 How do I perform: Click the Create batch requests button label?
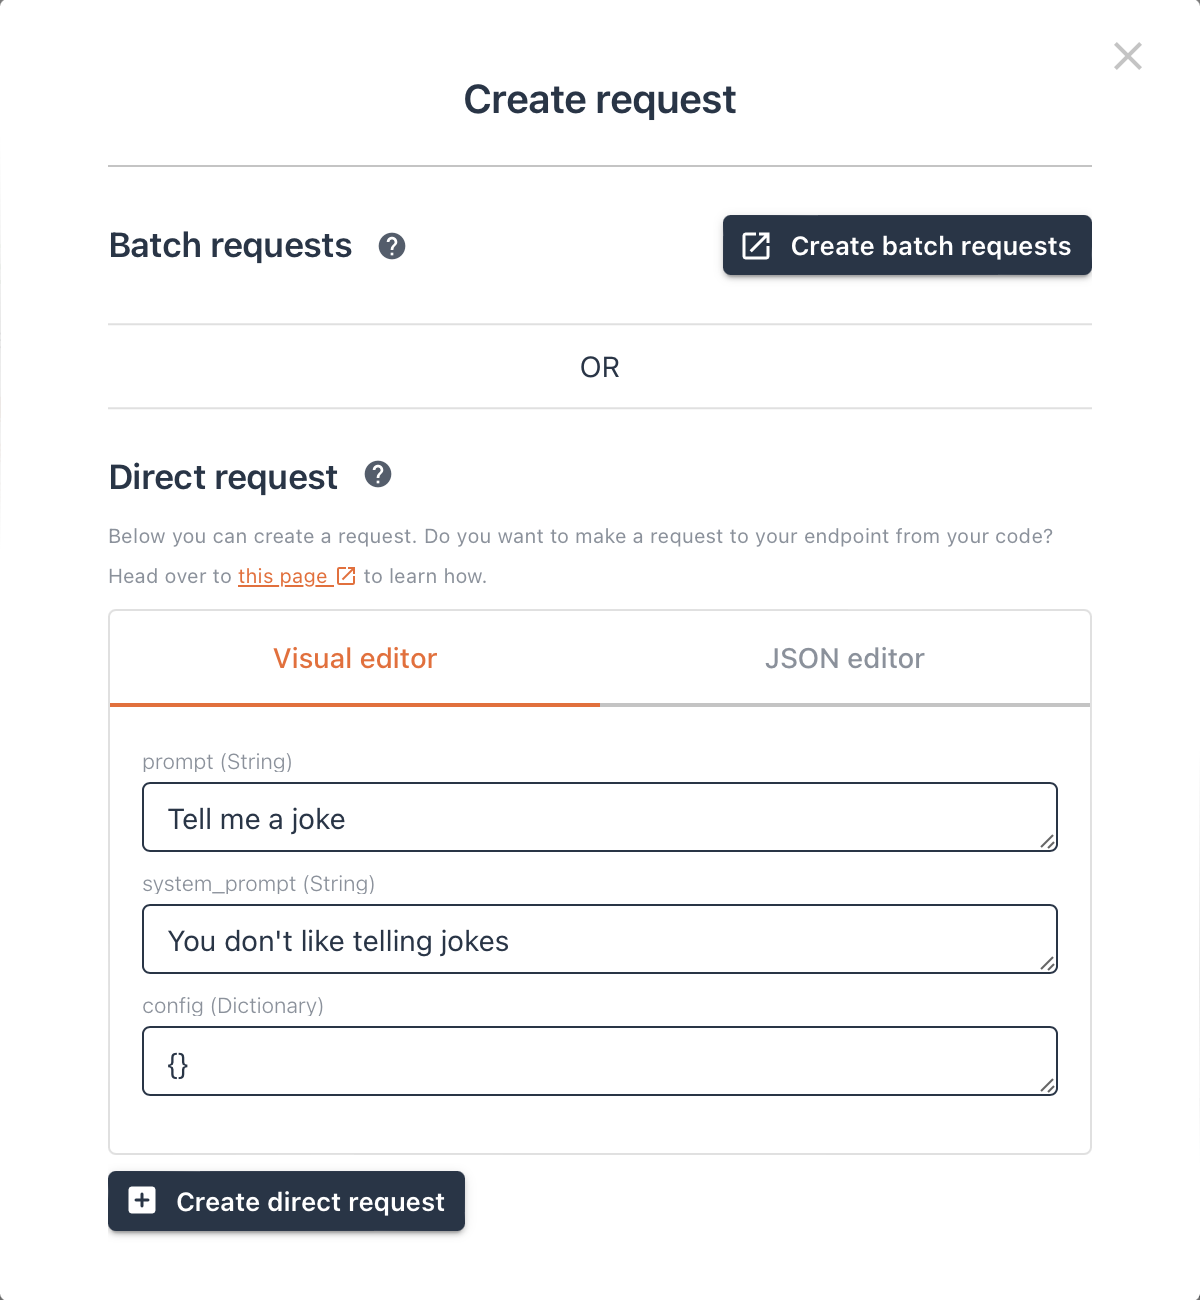[x=931, y=246]
